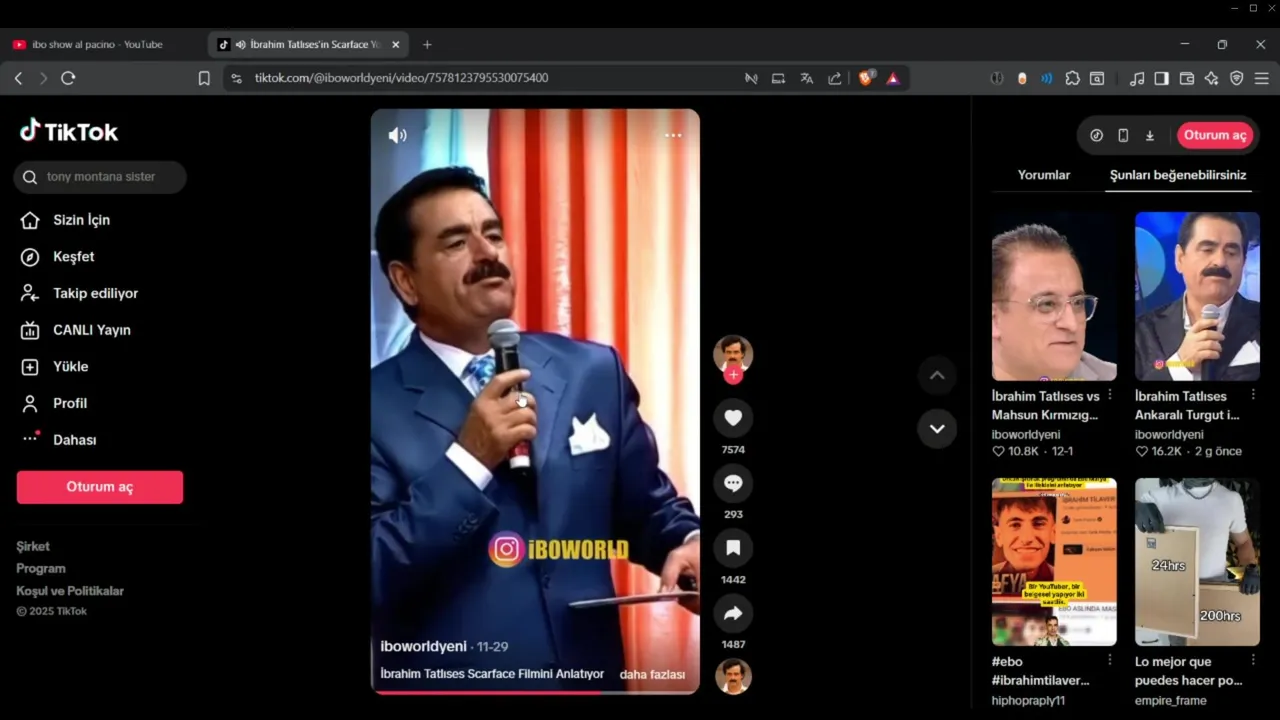Click the sidebar Oturum aç button
Screen dimensions: 1280x720
pos(100,487)
